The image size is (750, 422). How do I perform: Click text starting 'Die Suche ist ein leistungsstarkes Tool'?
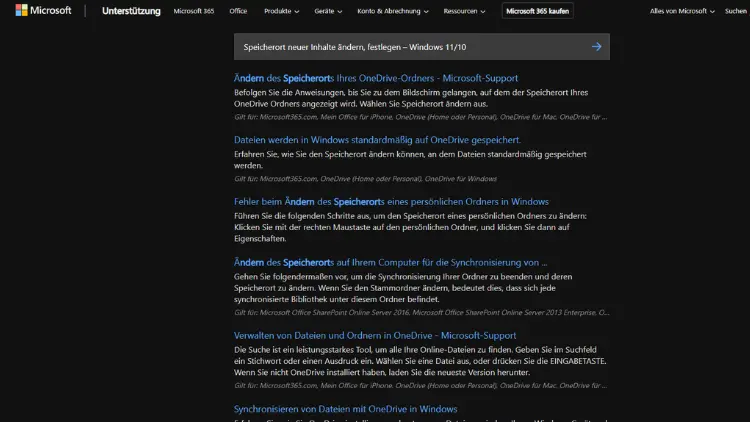click(420, 361)
